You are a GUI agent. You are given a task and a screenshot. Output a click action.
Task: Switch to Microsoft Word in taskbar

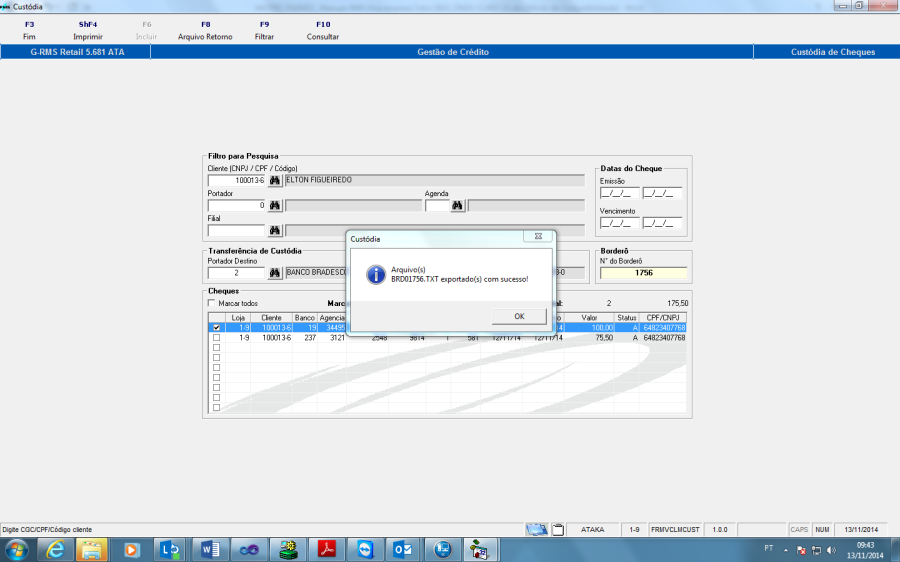tap(209, 550)
